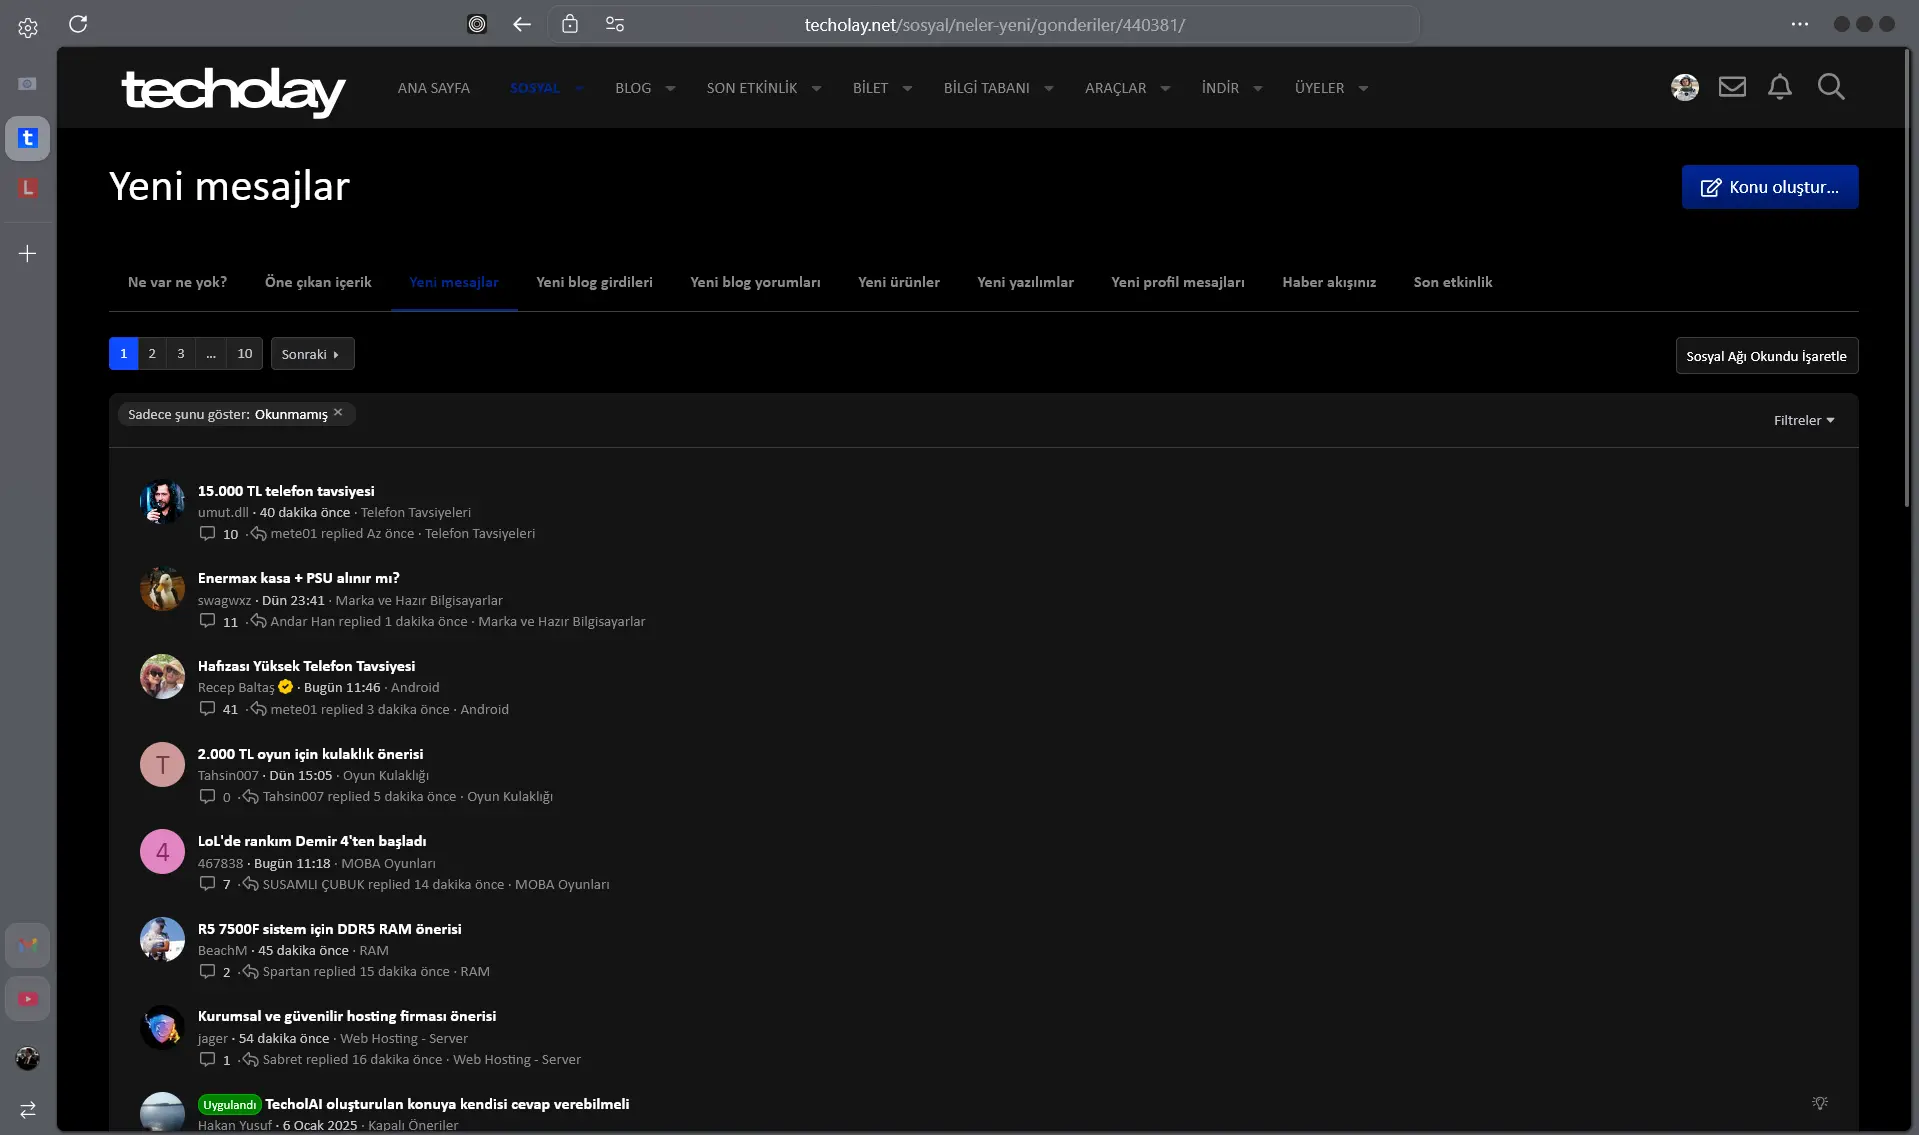The width and height of the screenshot is (1919, 1135).
Task: Expand the Filtreler dropdown
Action: click(1804, 420)
